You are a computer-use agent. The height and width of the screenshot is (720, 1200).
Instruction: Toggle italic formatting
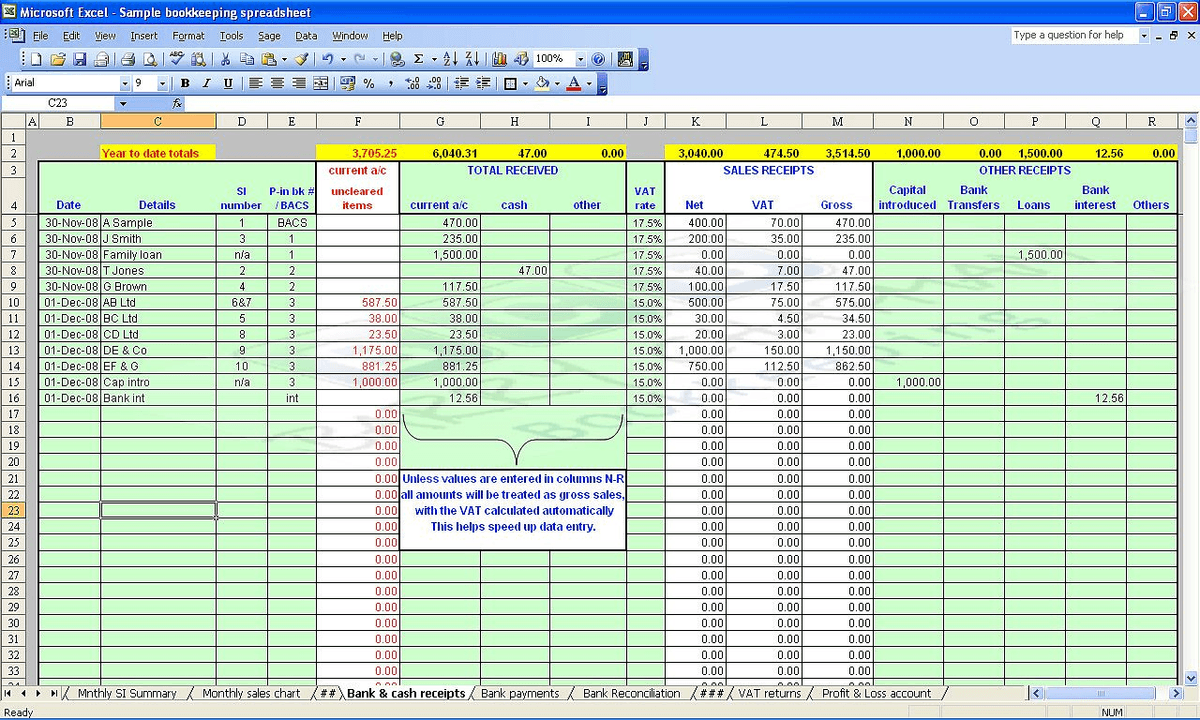coord(205,83)
